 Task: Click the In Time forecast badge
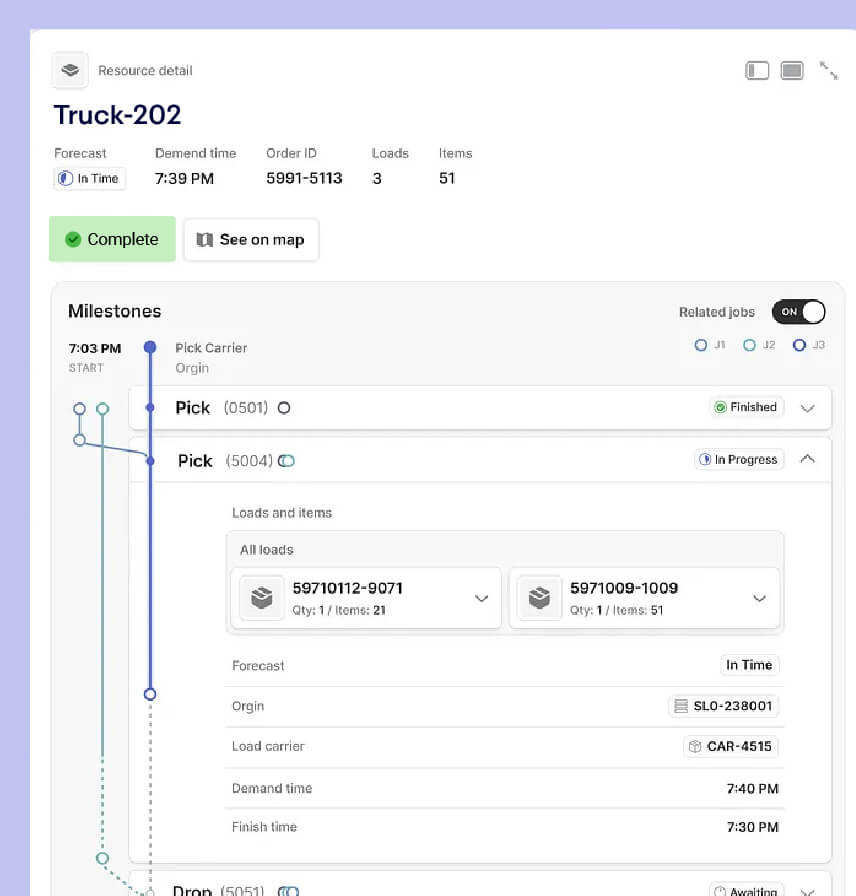click(89, 178)
